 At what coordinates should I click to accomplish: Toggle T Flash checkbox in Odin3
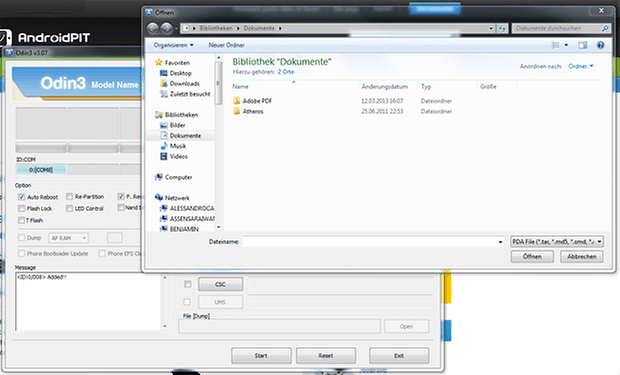[22, 220]
